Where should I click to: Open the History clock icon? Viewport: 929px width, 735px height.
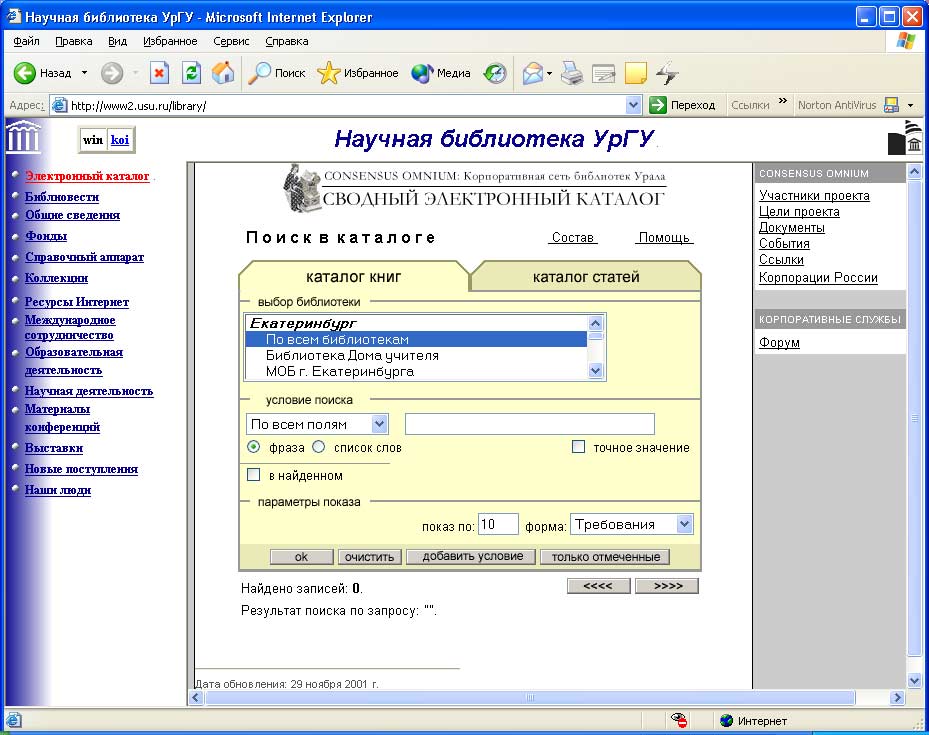(x=495, y=73)
